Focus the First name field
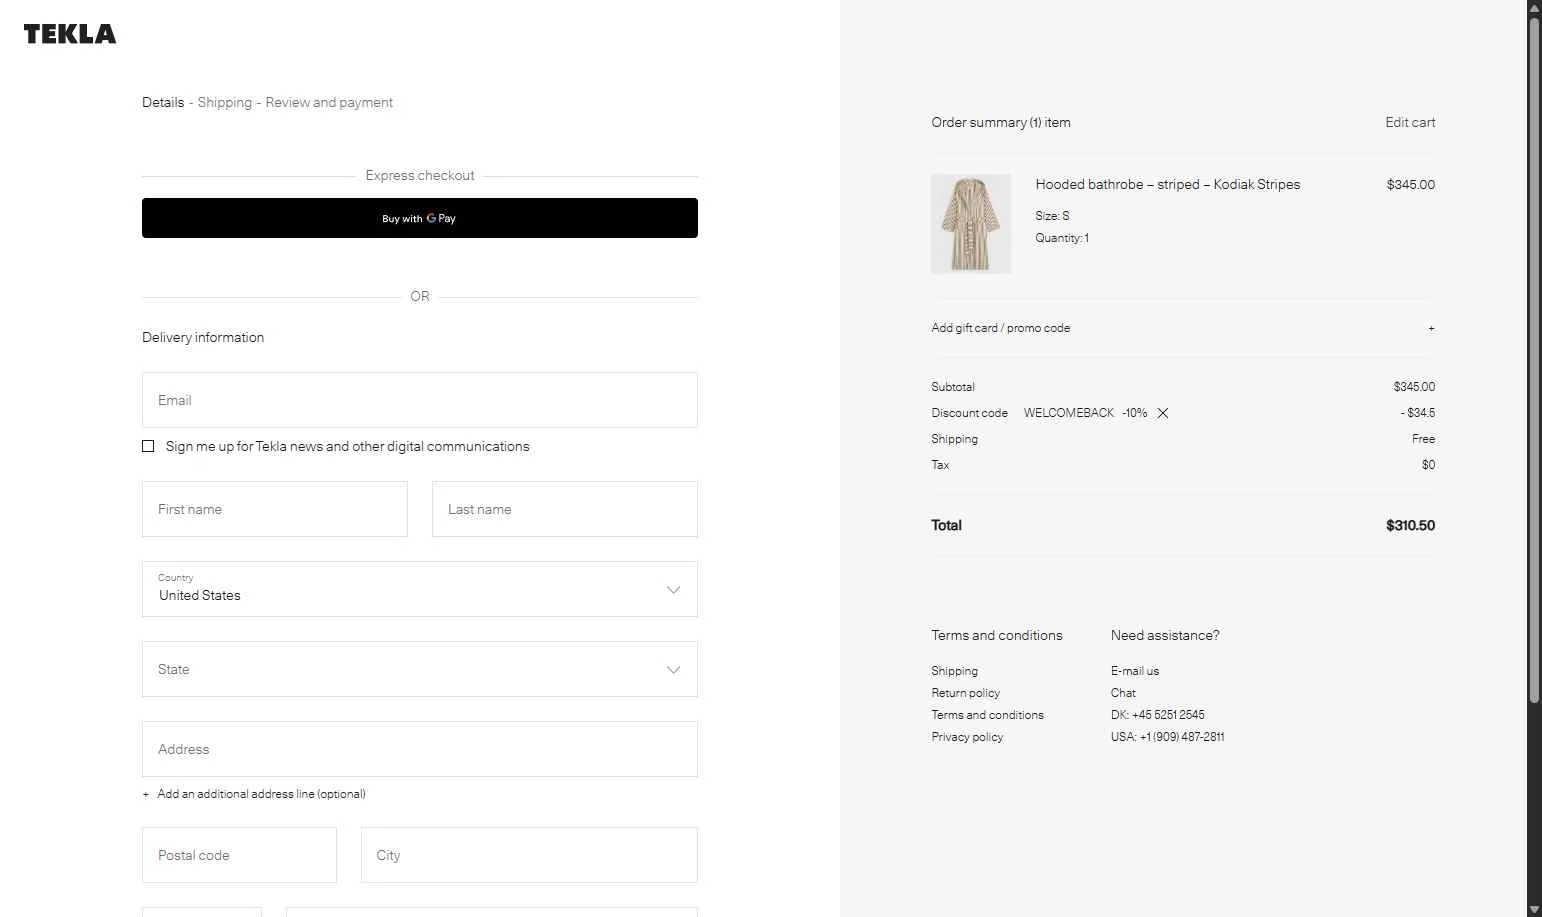Screen dimensions: 1542x917 275,509
